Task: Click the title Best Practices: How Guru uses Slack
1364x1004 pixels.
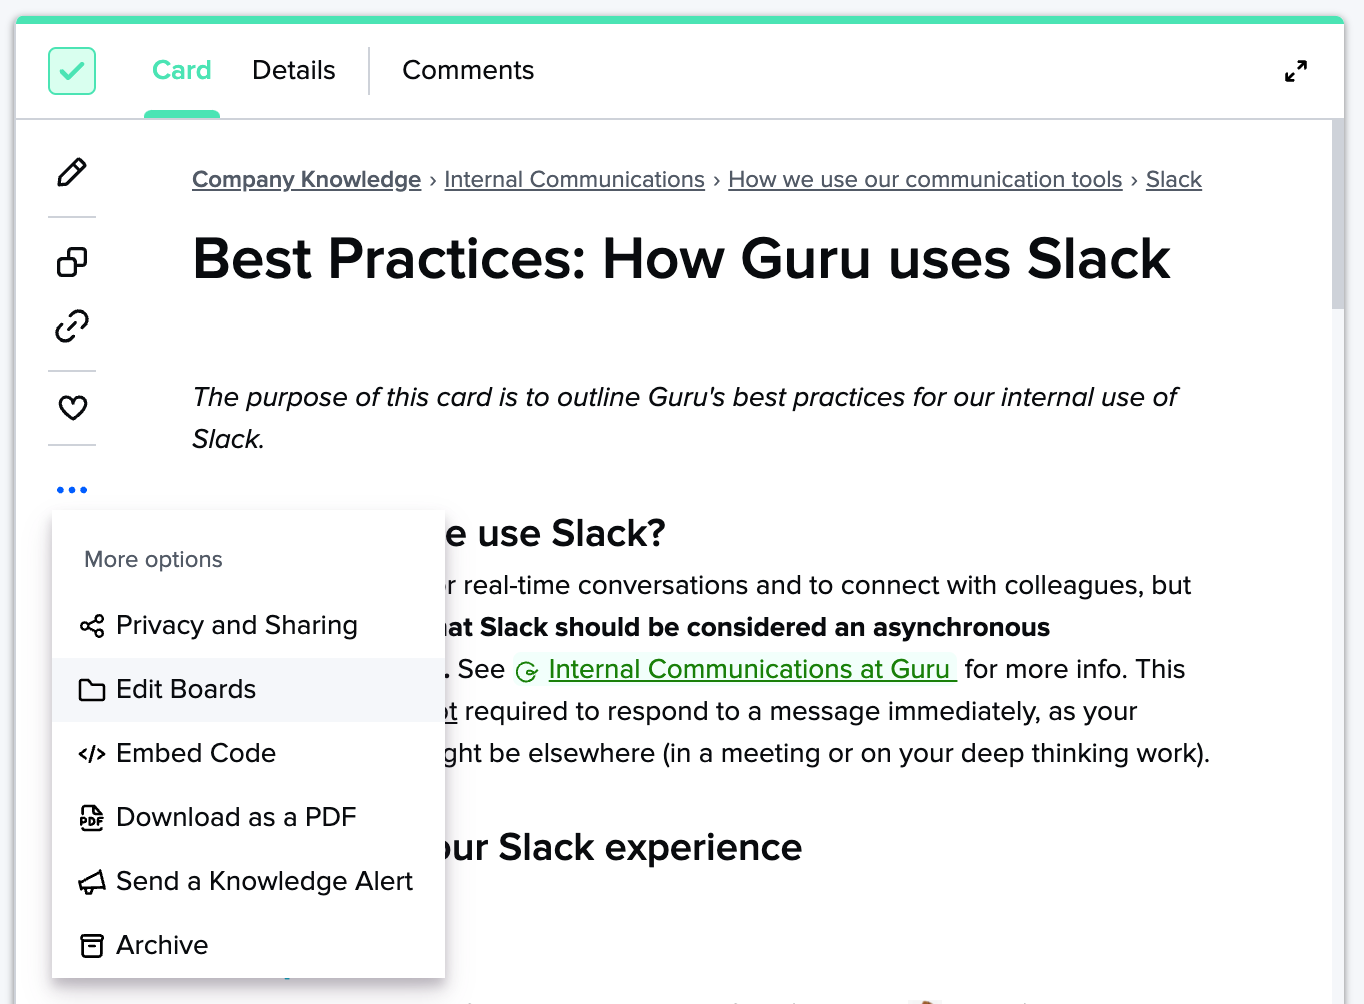Action: tap(681, 259)
